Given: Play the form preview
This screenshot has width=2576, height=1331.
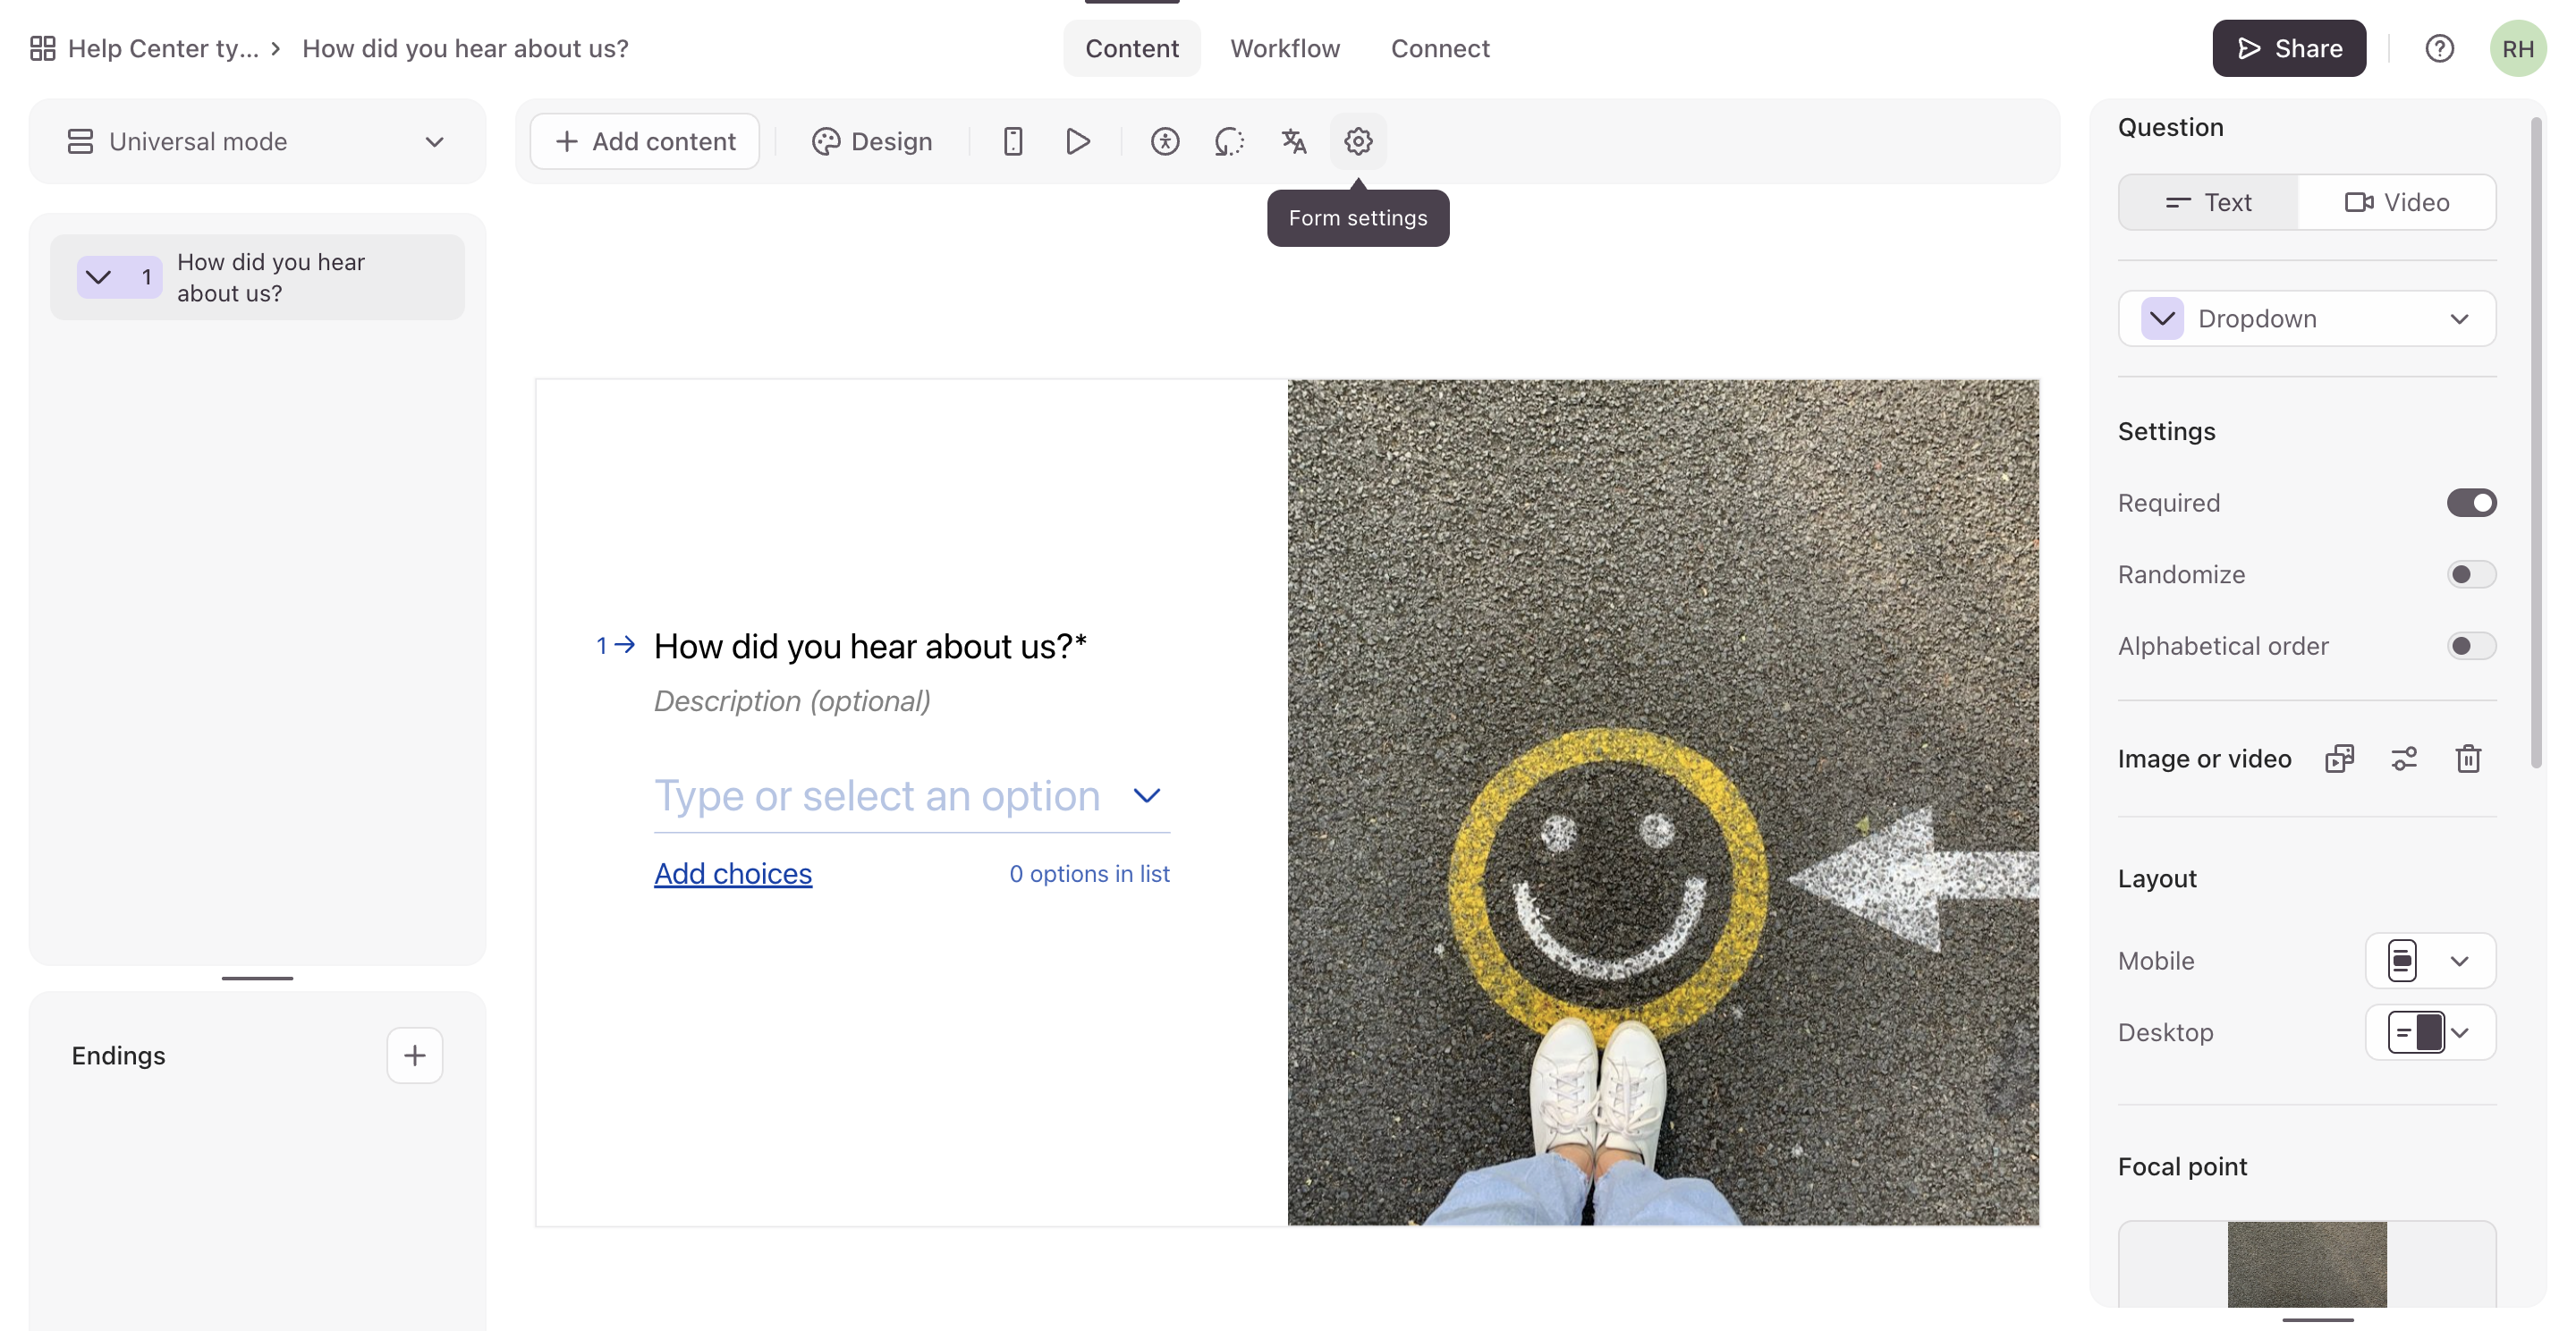Looking at the screenshot, I should point(1077,141).
